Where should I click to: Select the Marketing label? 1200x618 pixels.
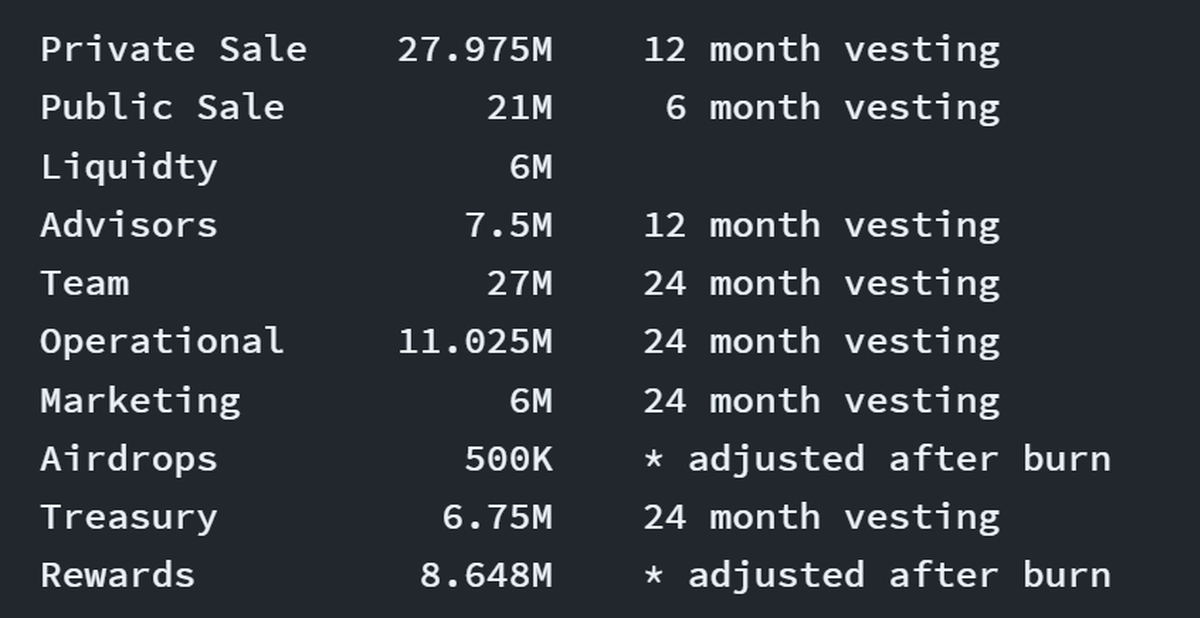[x=140, y=400]
